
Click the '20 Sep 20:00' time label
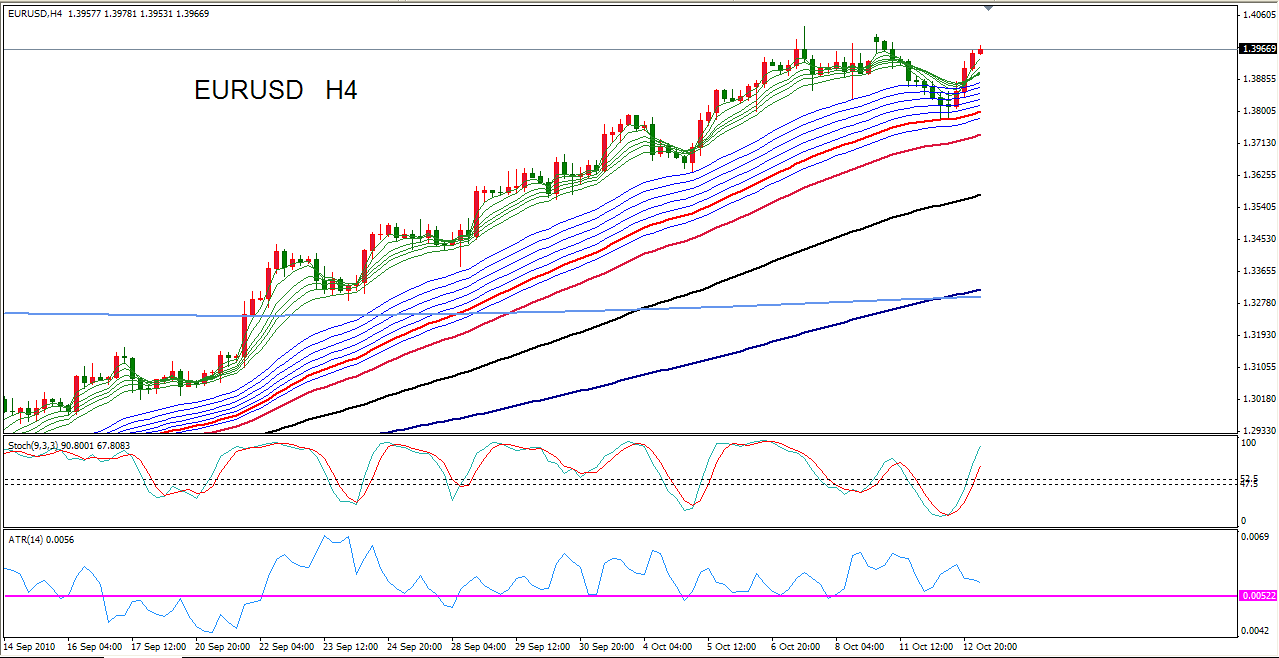pos(223,647)
